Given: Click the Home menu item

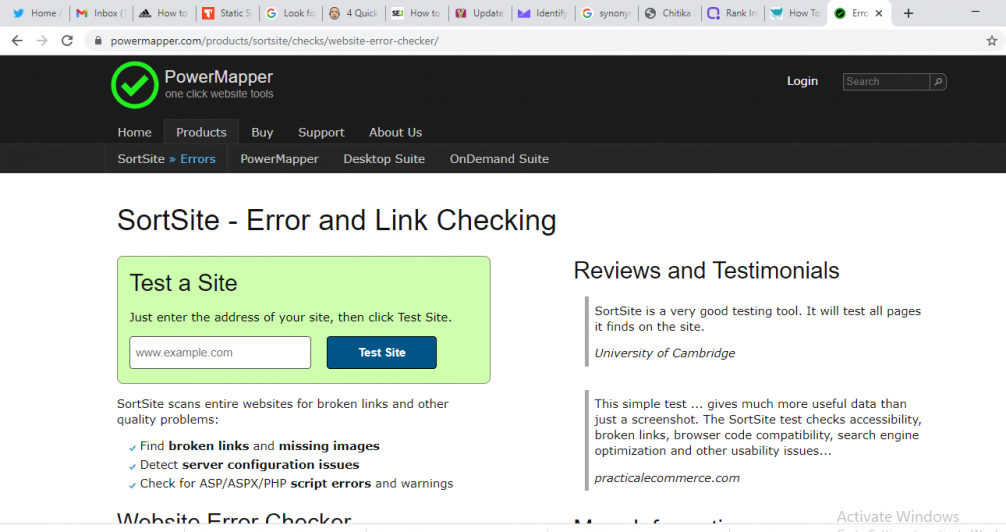Looking at the screenshot, I should 134,132.
